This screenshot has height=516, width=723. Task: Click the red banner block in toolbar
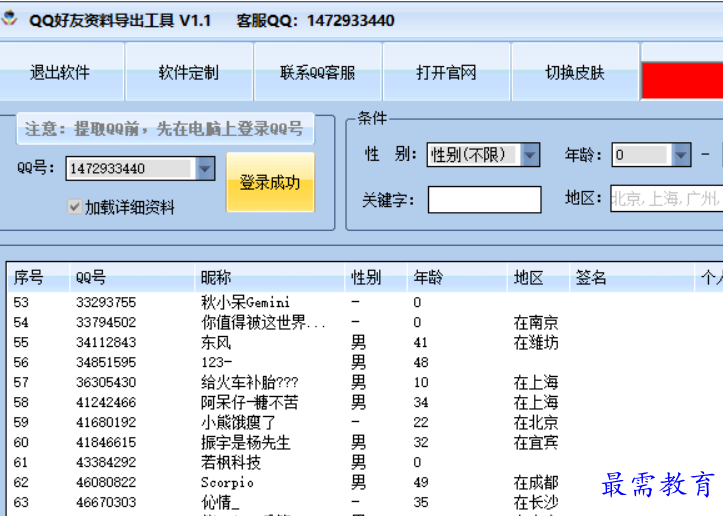(682, 81)
